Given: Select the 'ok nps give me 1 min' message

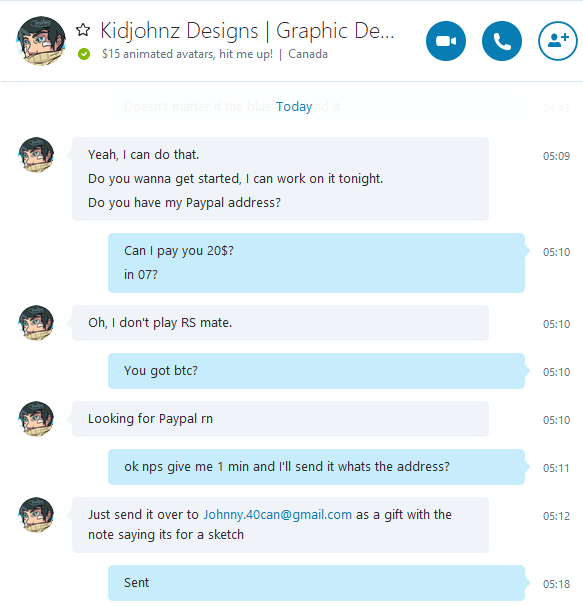Looking at the screenshot, I should click(x=316, y=467).
